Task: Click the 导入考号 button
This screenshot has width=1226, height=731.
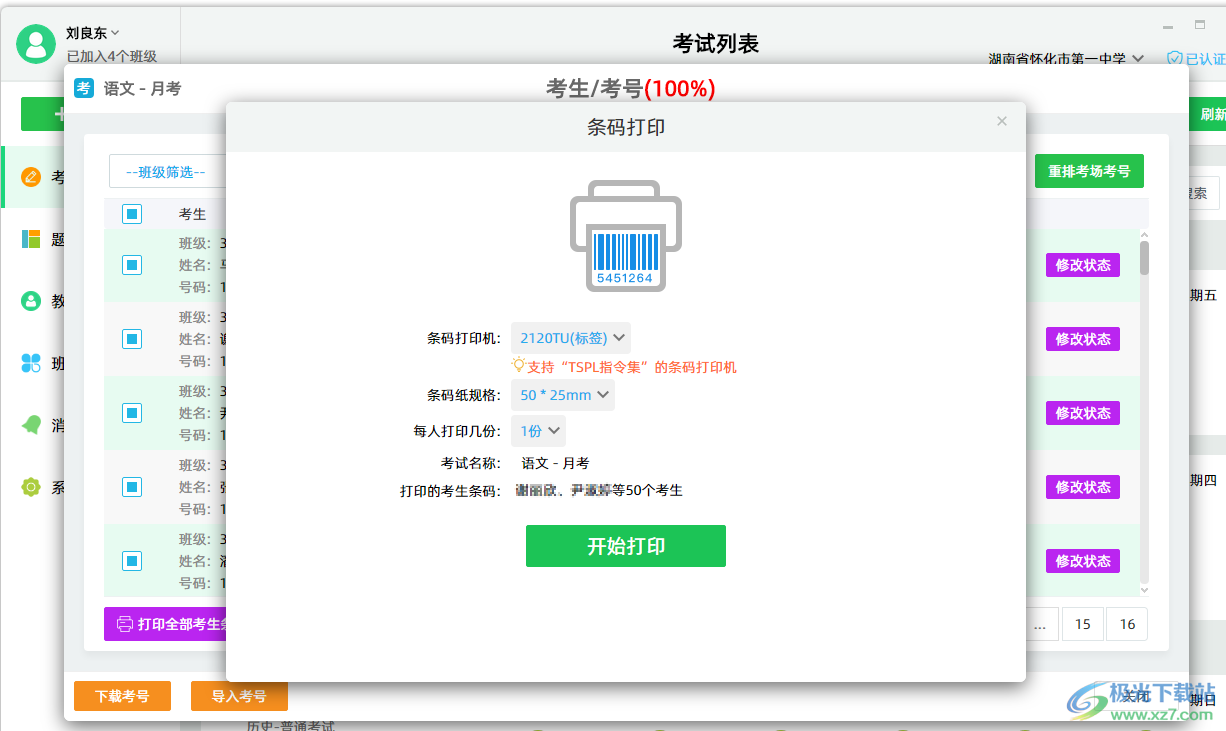Action: click(239, 696)
